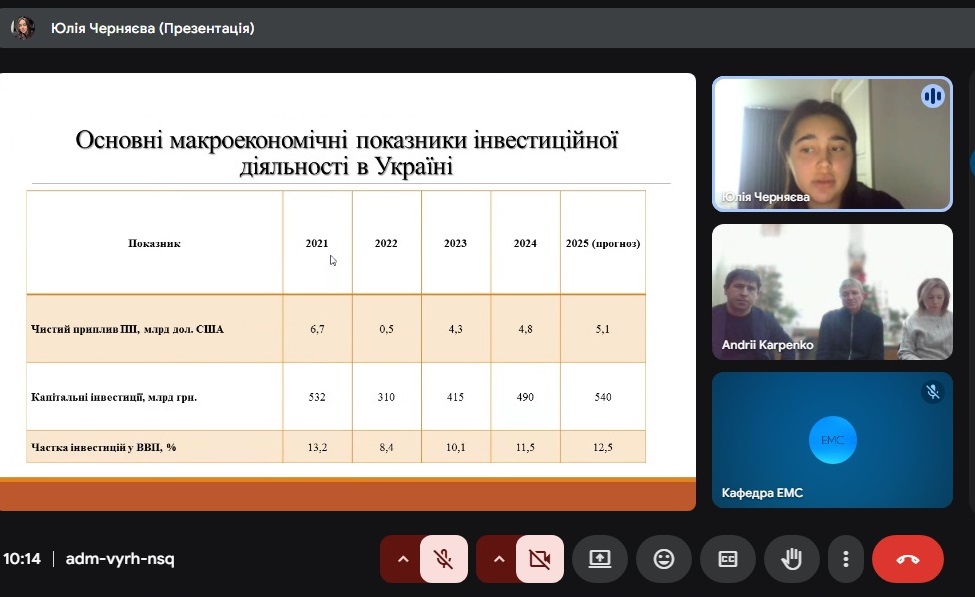Open the three-dot more options menu
This screenshot has height=597, width=975.
point(846,559)
